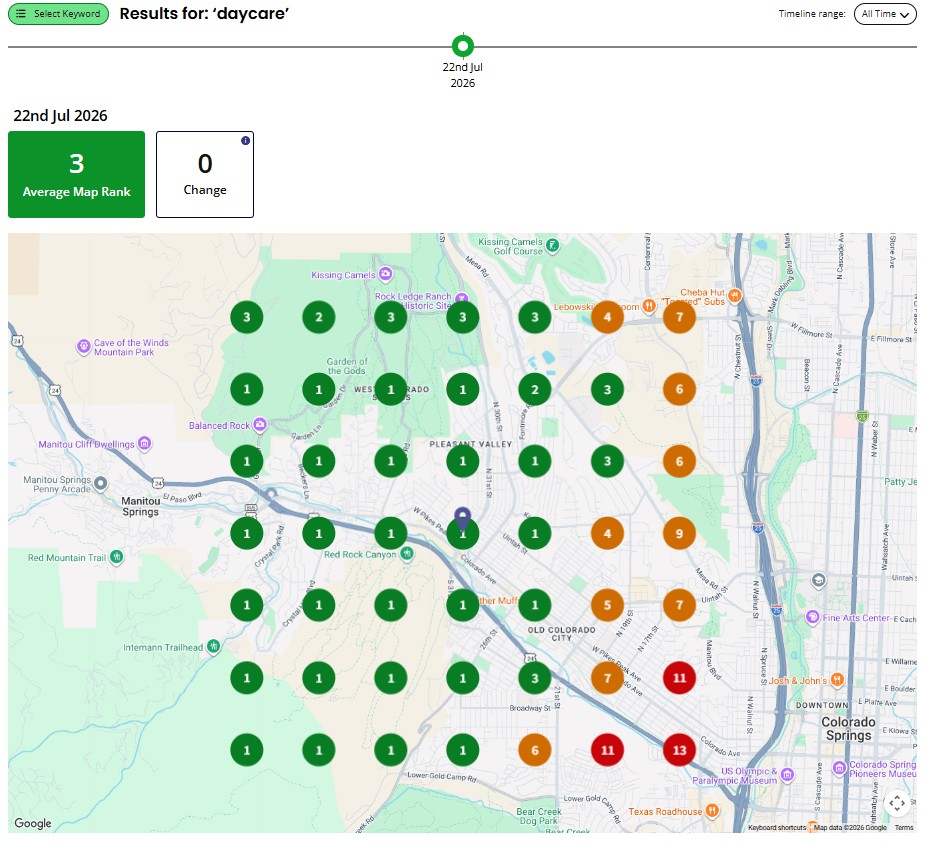Open Colorado Springs Pioneers Museum icon
The width and height of the screenshot is (928, 846).
839,768
